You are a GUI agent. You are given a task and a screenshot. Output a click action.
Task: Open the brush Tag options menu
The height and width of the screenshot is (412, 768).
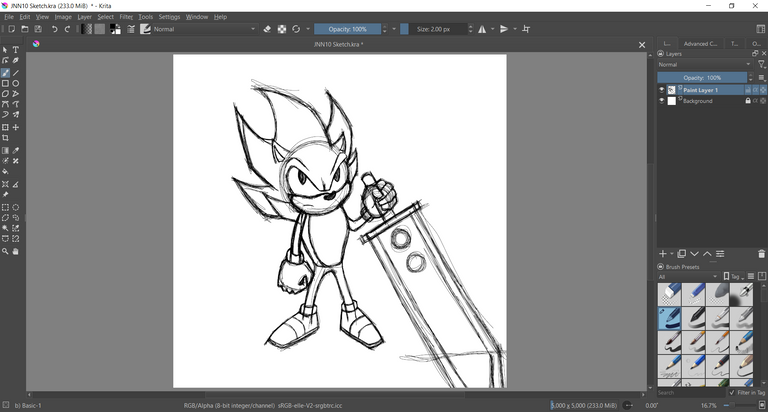pos(734,277)
